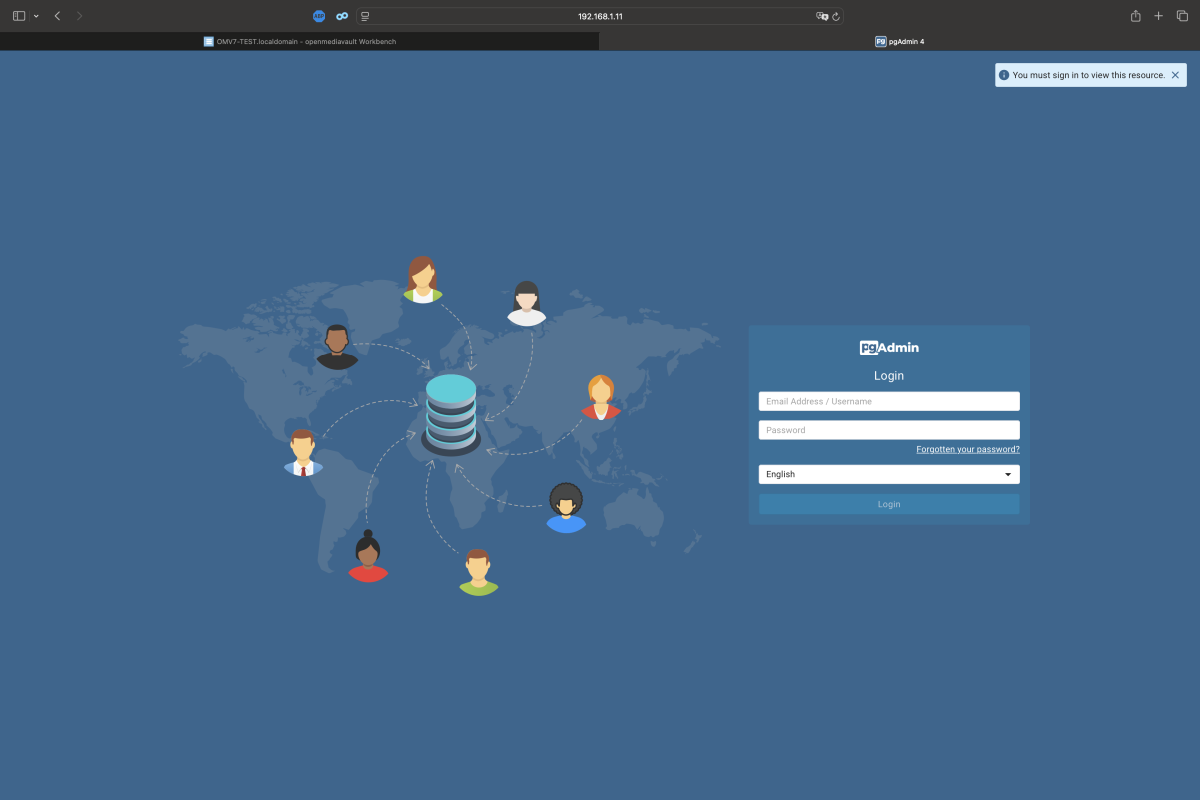Open a new tab with the plus icon
The width and height of the screenshot is (1200, 800).
1159,16
